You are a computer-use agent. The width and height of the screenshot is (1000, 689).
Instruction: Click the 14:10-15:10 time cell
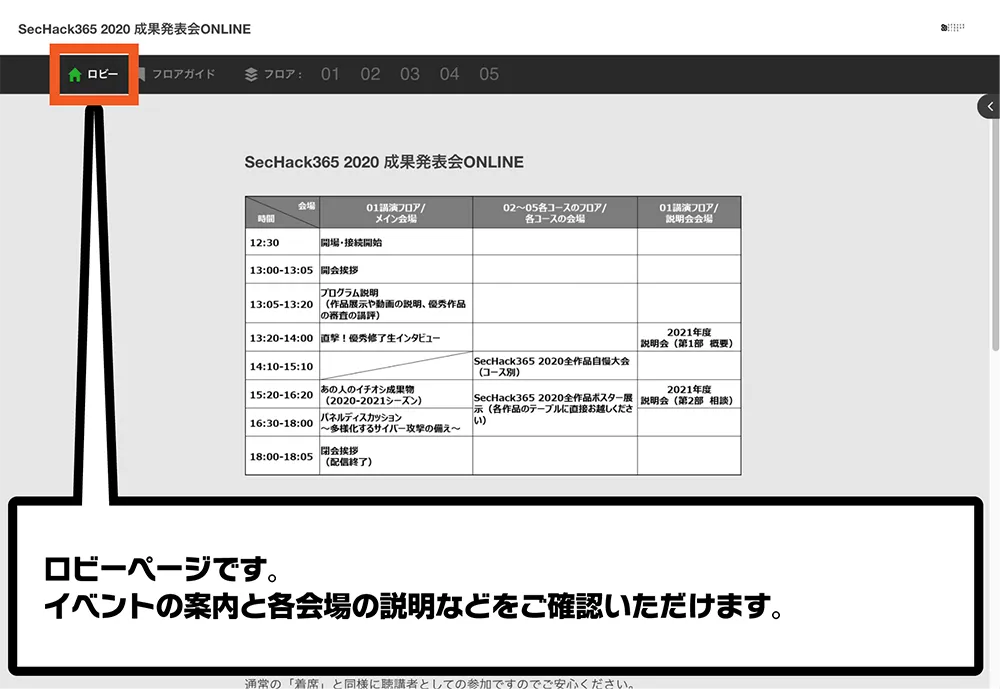click(282, 366)
